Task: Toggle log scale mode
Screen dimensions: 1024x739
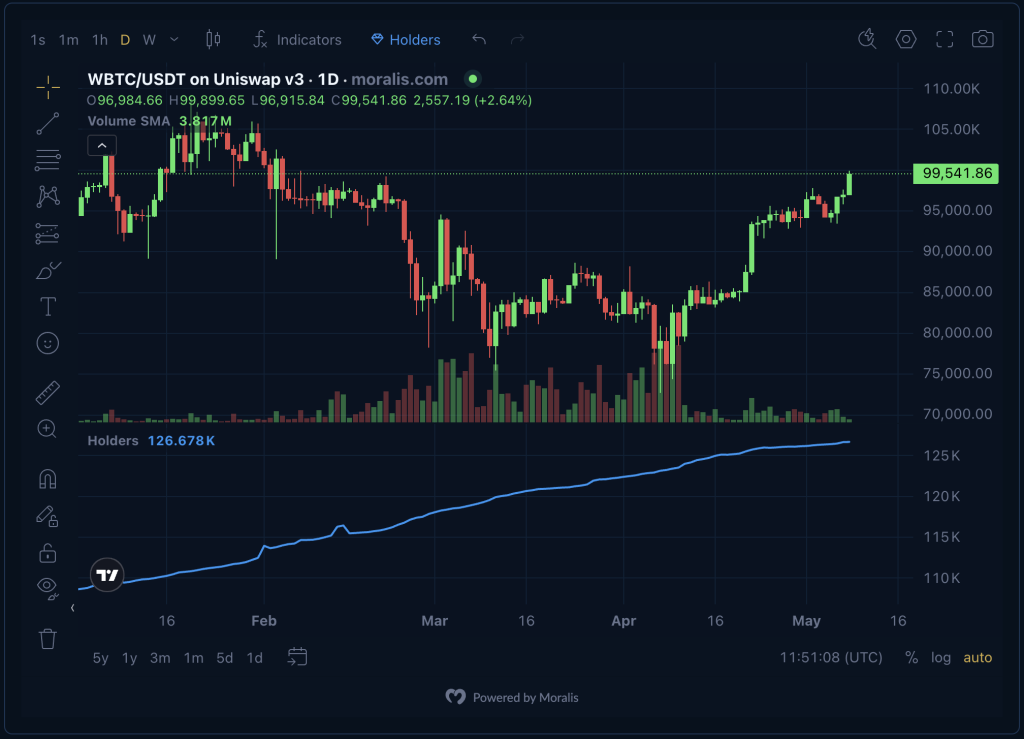Action: click(x=940, y=657)
